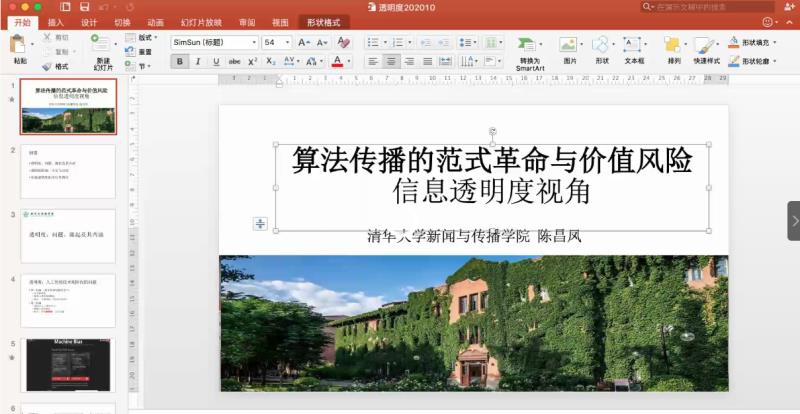The image size is (800, 414).
Task: Click the Arrange (排列) icon
Action: (672, 44)
